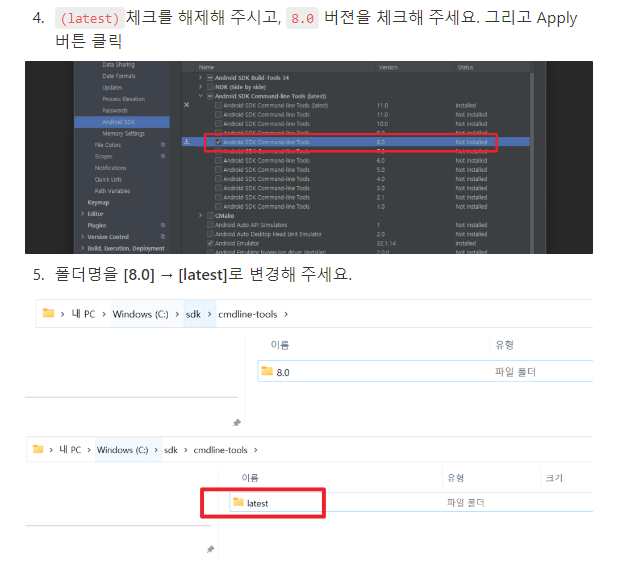Expand the NDK (Side by side) node
The image size is (621, 565).
click(x=200, y=87)
